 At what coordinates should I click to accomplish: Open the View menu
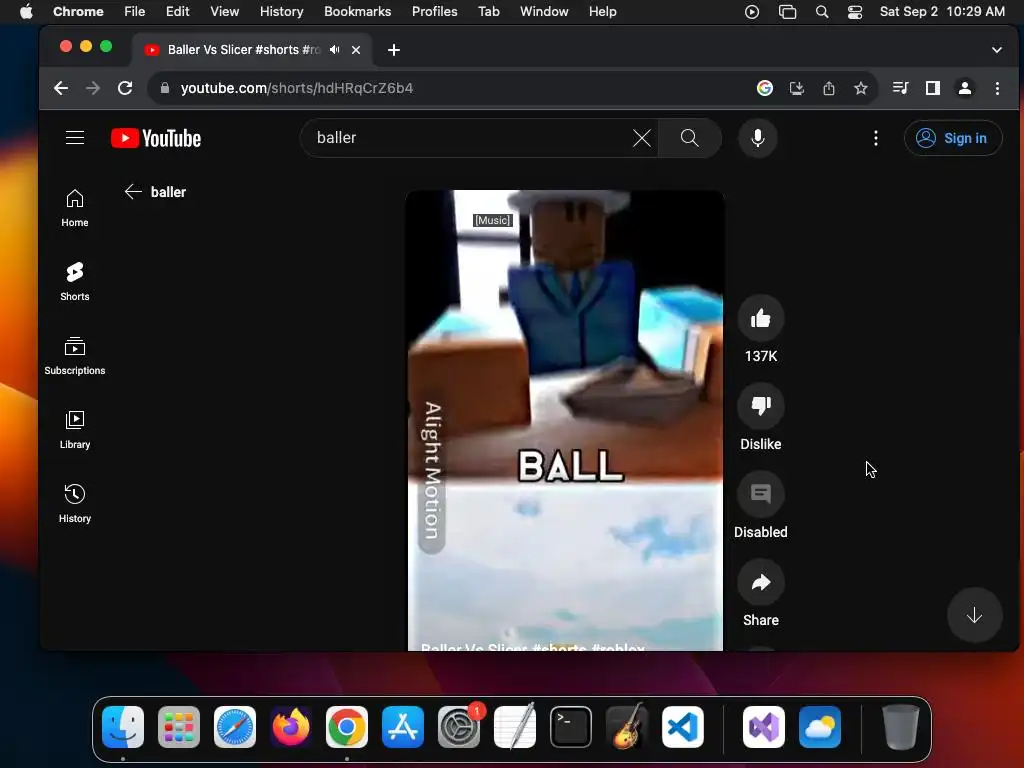(225, 12)
